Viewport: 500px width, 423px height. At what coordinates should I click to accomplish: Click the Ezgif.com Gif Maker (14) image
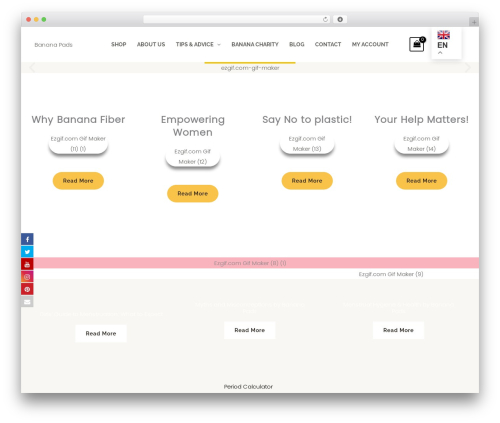click(x=421, y=144)
